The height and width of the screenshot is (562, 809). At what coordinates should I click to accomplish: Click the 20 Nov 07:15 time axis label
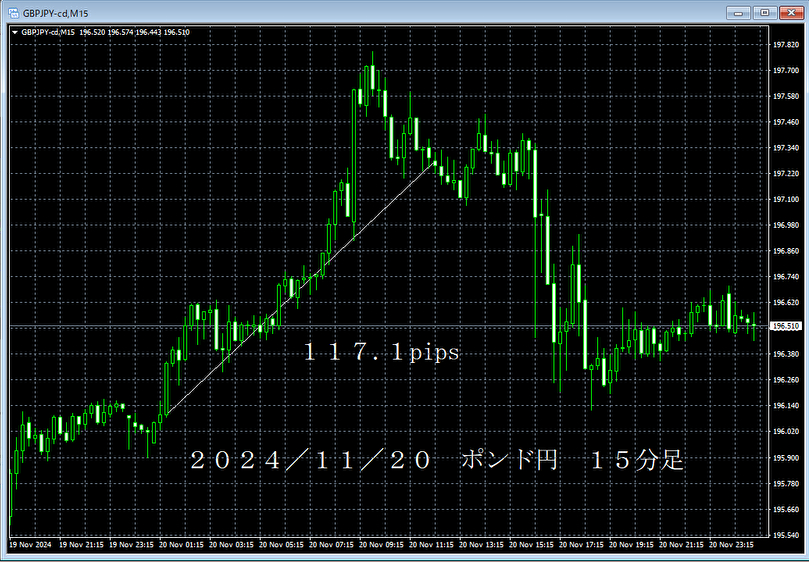331,545
